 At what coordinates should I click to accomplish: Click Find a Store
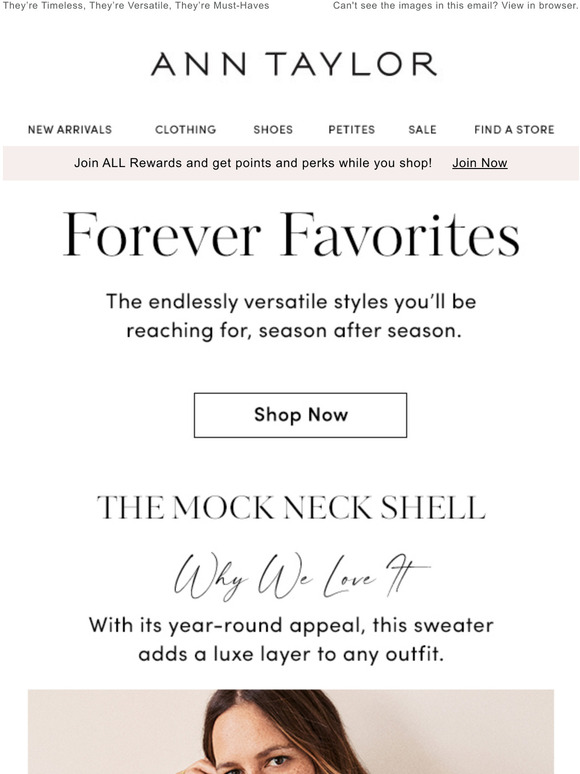514,130
